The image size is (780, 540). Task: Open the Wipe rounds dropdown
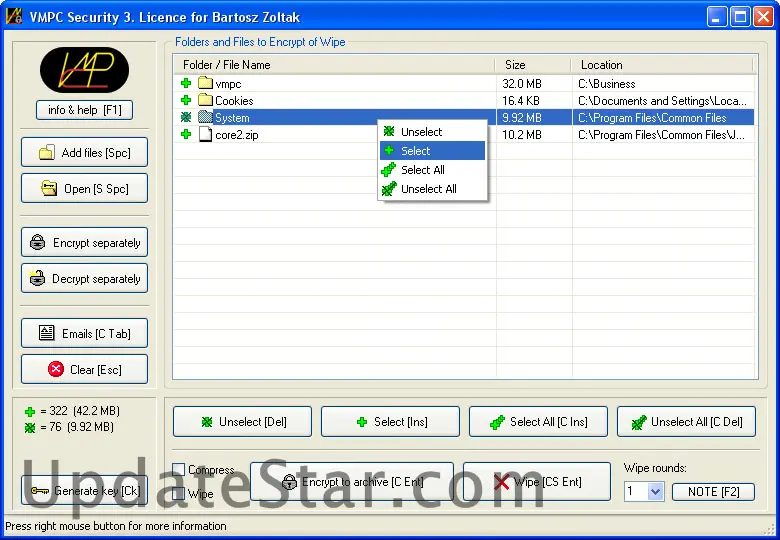click(656, 491)
